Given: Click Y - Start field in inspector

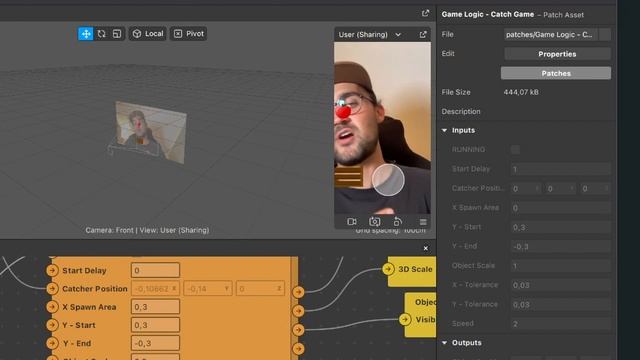Looking at the screenshot, I should point(560,227).
